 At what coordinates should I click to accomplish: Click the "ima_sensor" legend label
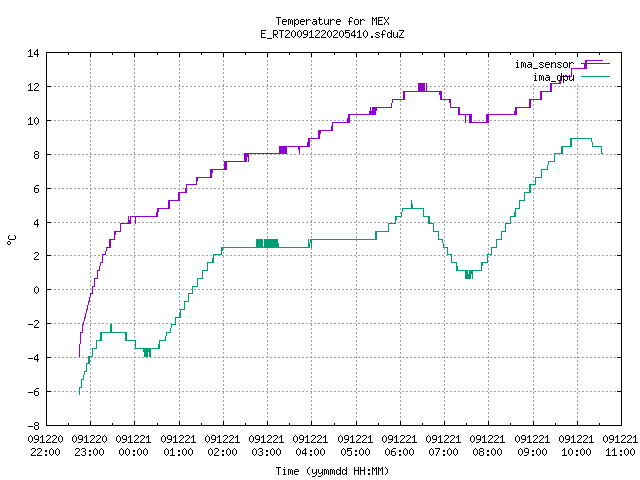pos(544,64)
